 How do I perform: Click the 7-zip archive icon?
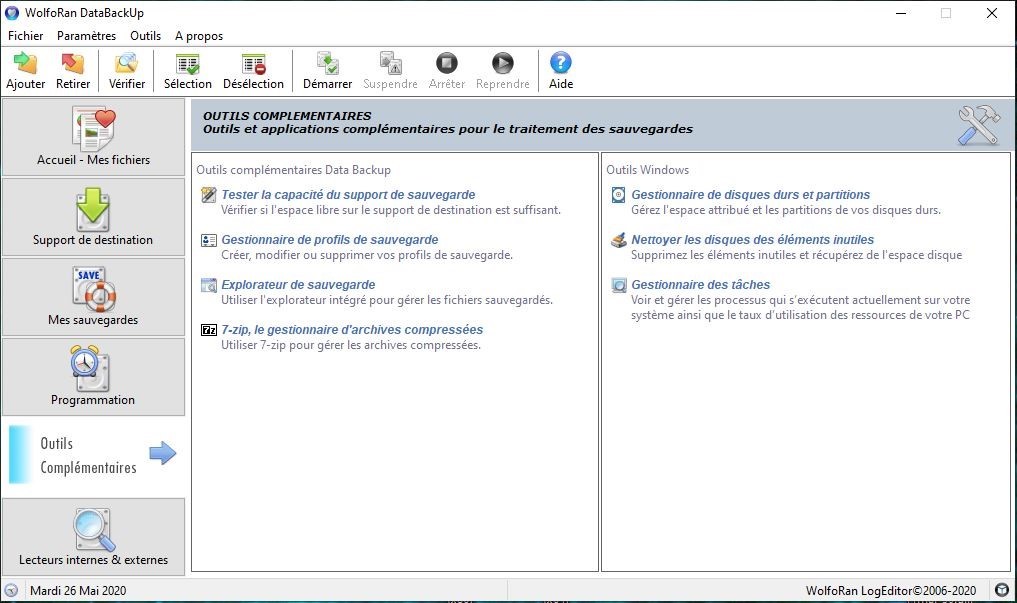pos(209,330)
